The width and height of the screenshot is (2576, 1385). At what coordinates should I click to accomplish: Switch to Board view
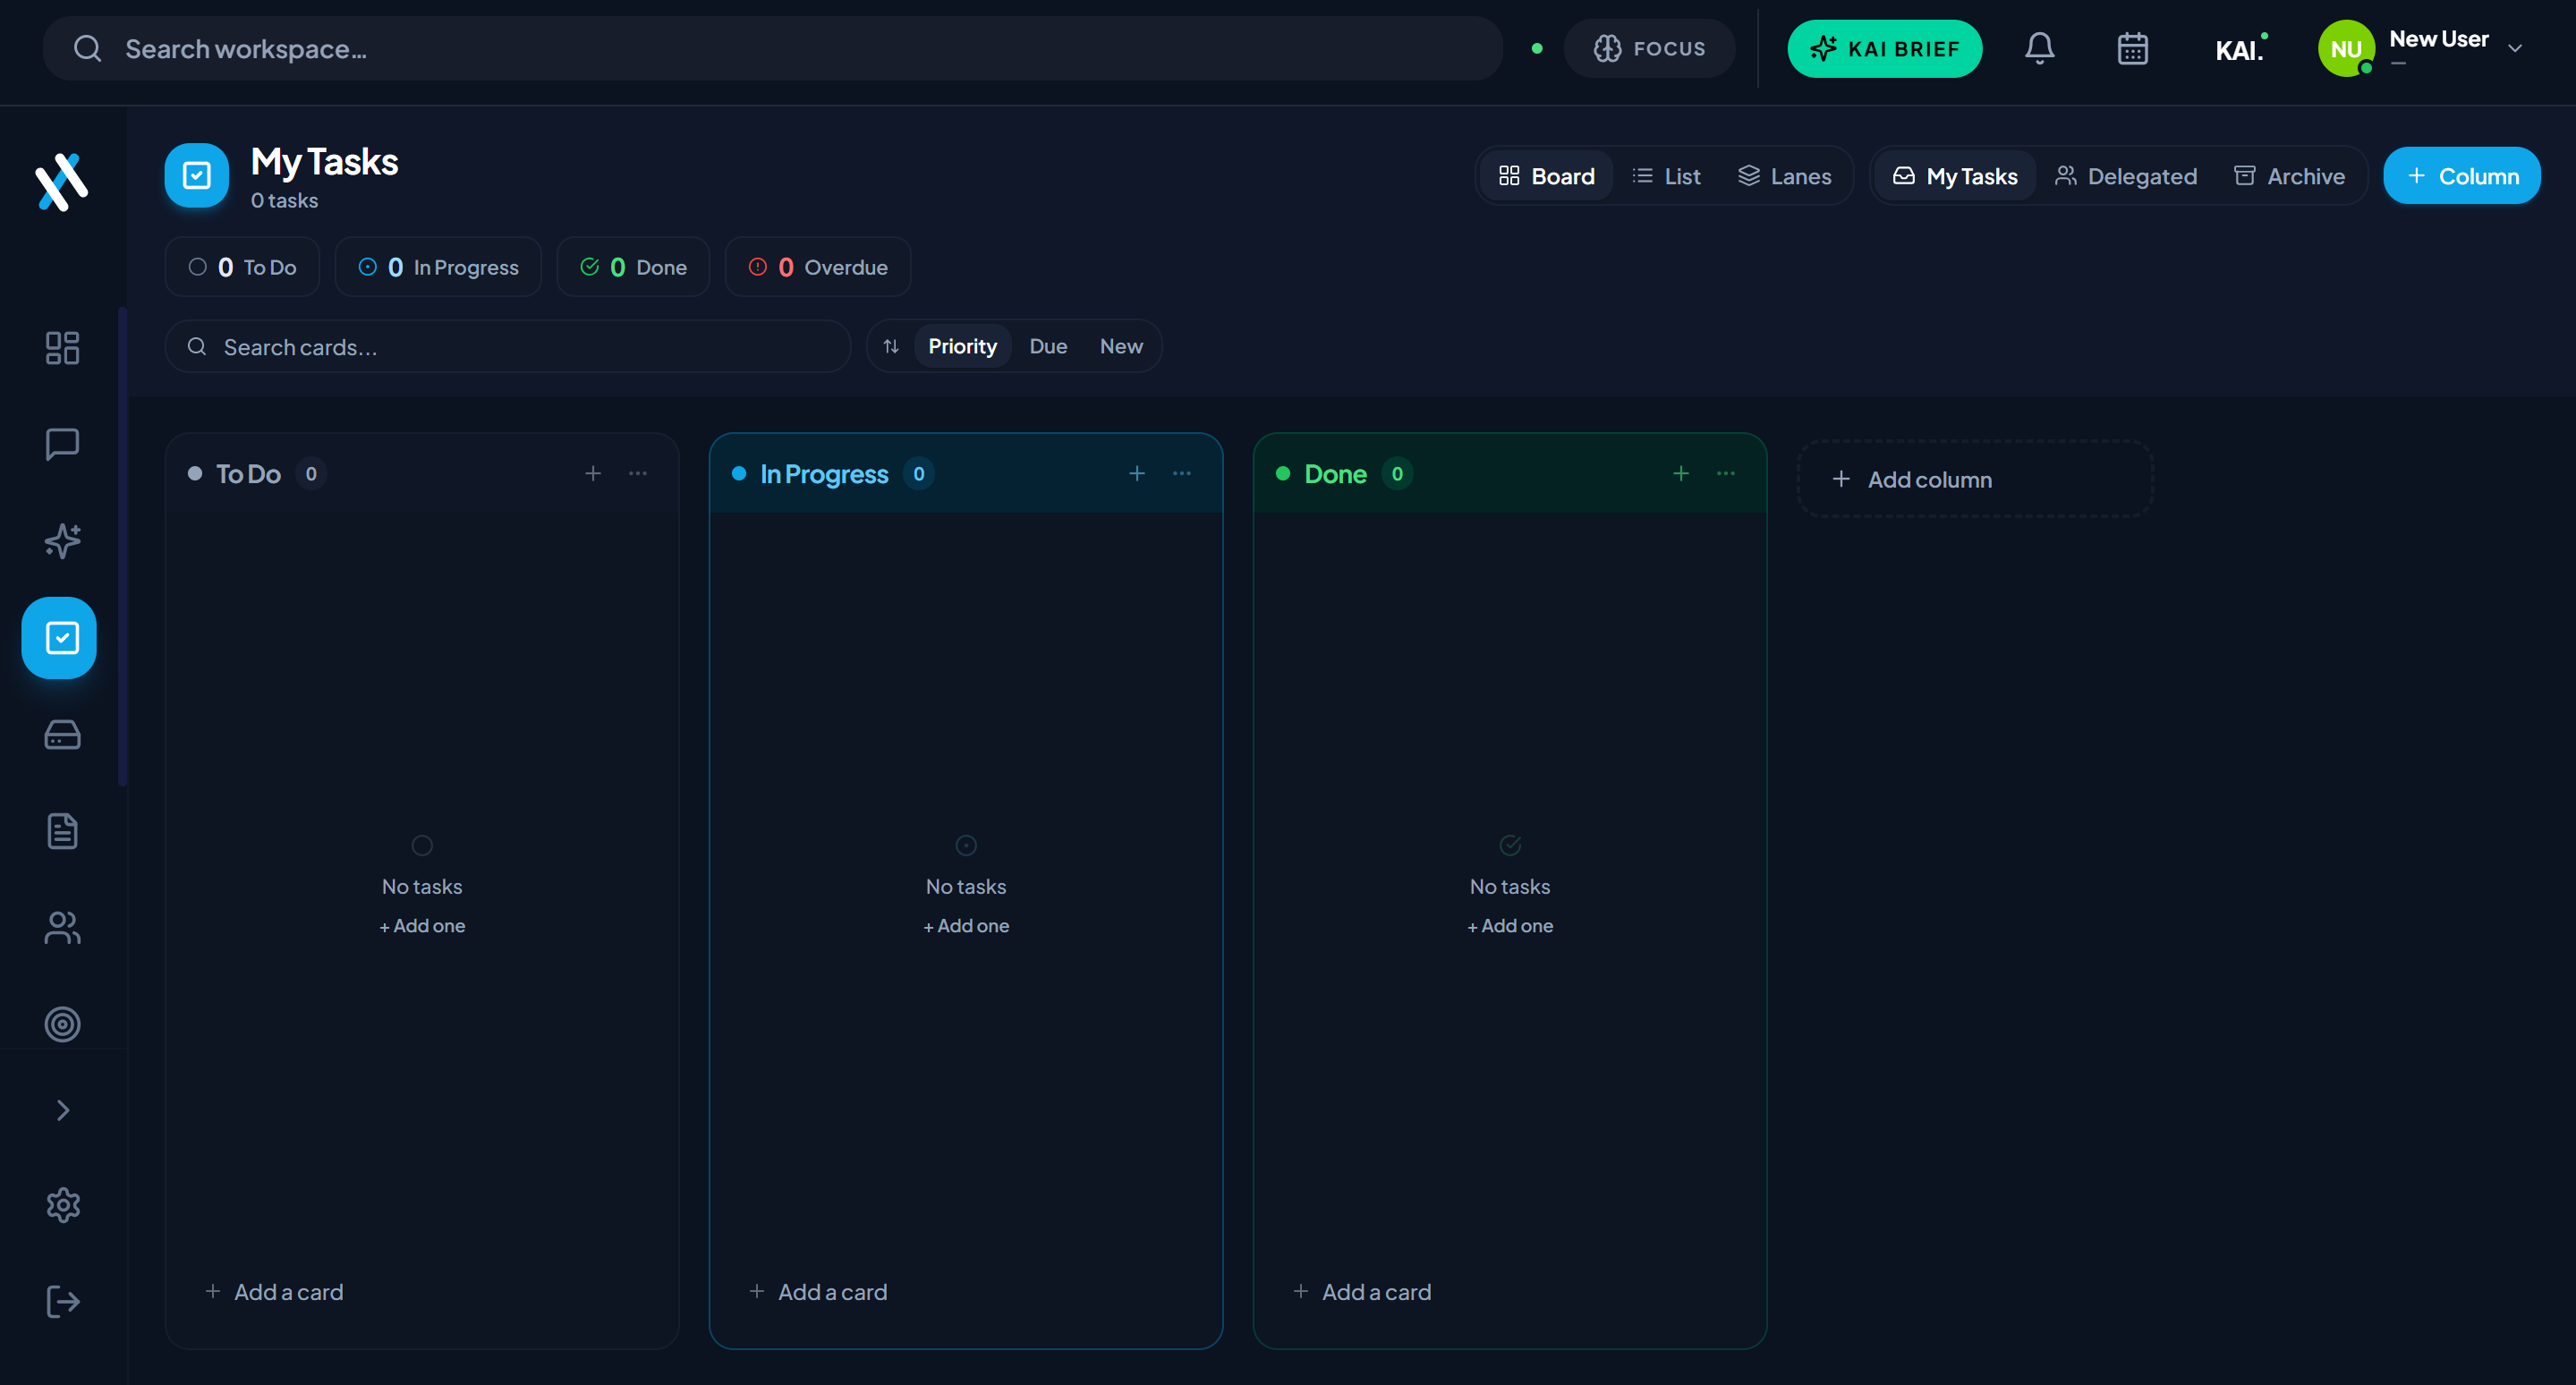point(1546,176)
